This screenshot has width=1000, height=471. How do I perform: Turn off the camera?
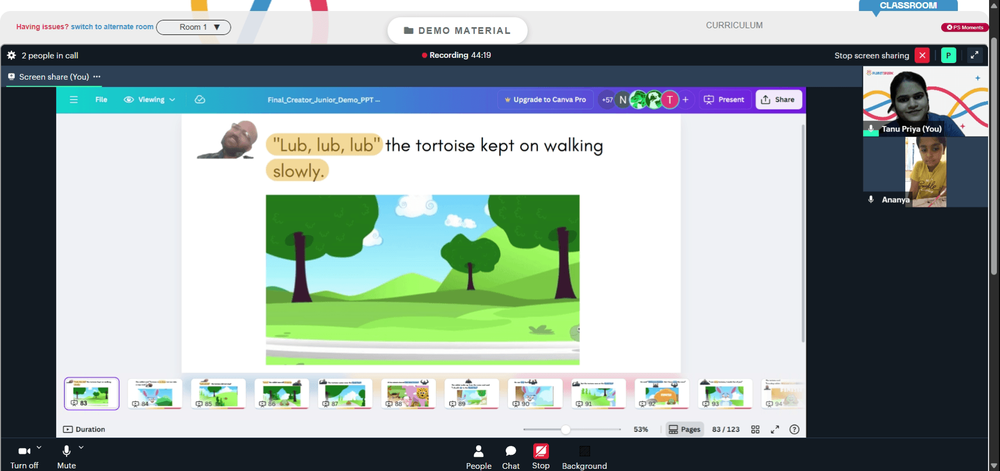(24, 457)
